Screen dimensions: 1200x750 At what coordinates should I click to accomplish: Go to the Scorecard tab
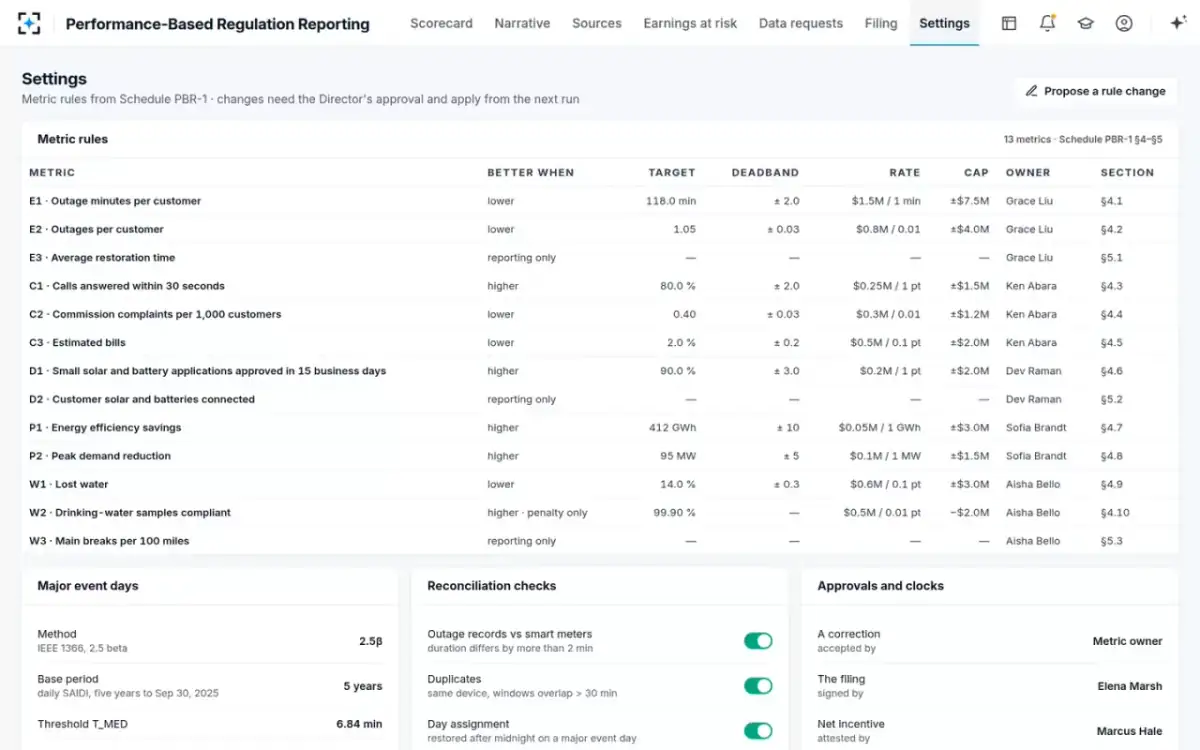tap(441, 23)
